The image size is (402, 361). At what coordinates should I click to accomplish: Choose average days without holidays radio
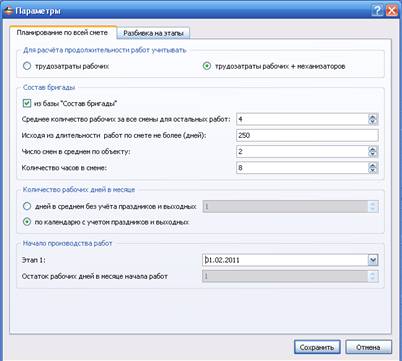click(x=27, y=206)
